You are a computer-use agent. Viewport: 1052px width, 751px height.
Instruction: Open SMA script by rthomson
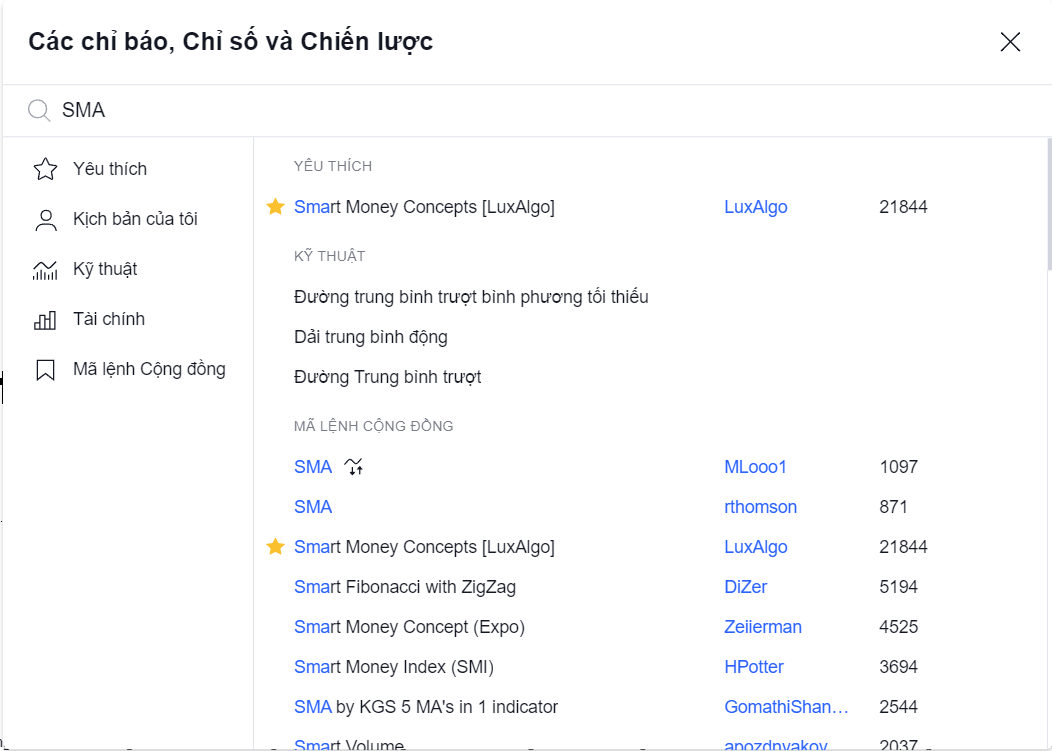pyautogui.click(x=313, y=507)
